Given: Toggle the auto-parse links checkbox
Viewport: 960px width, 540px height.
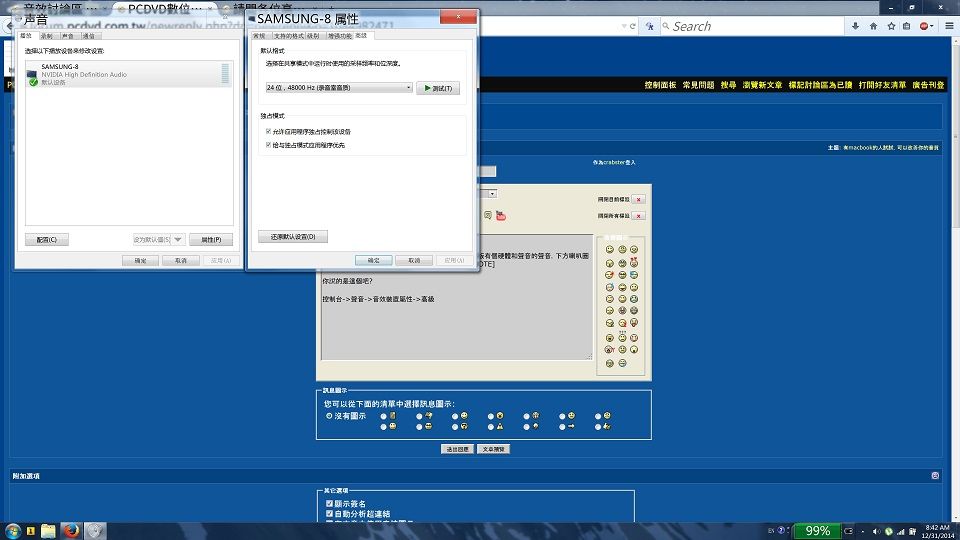Looking at the screenshot, I should coord(329,514).
